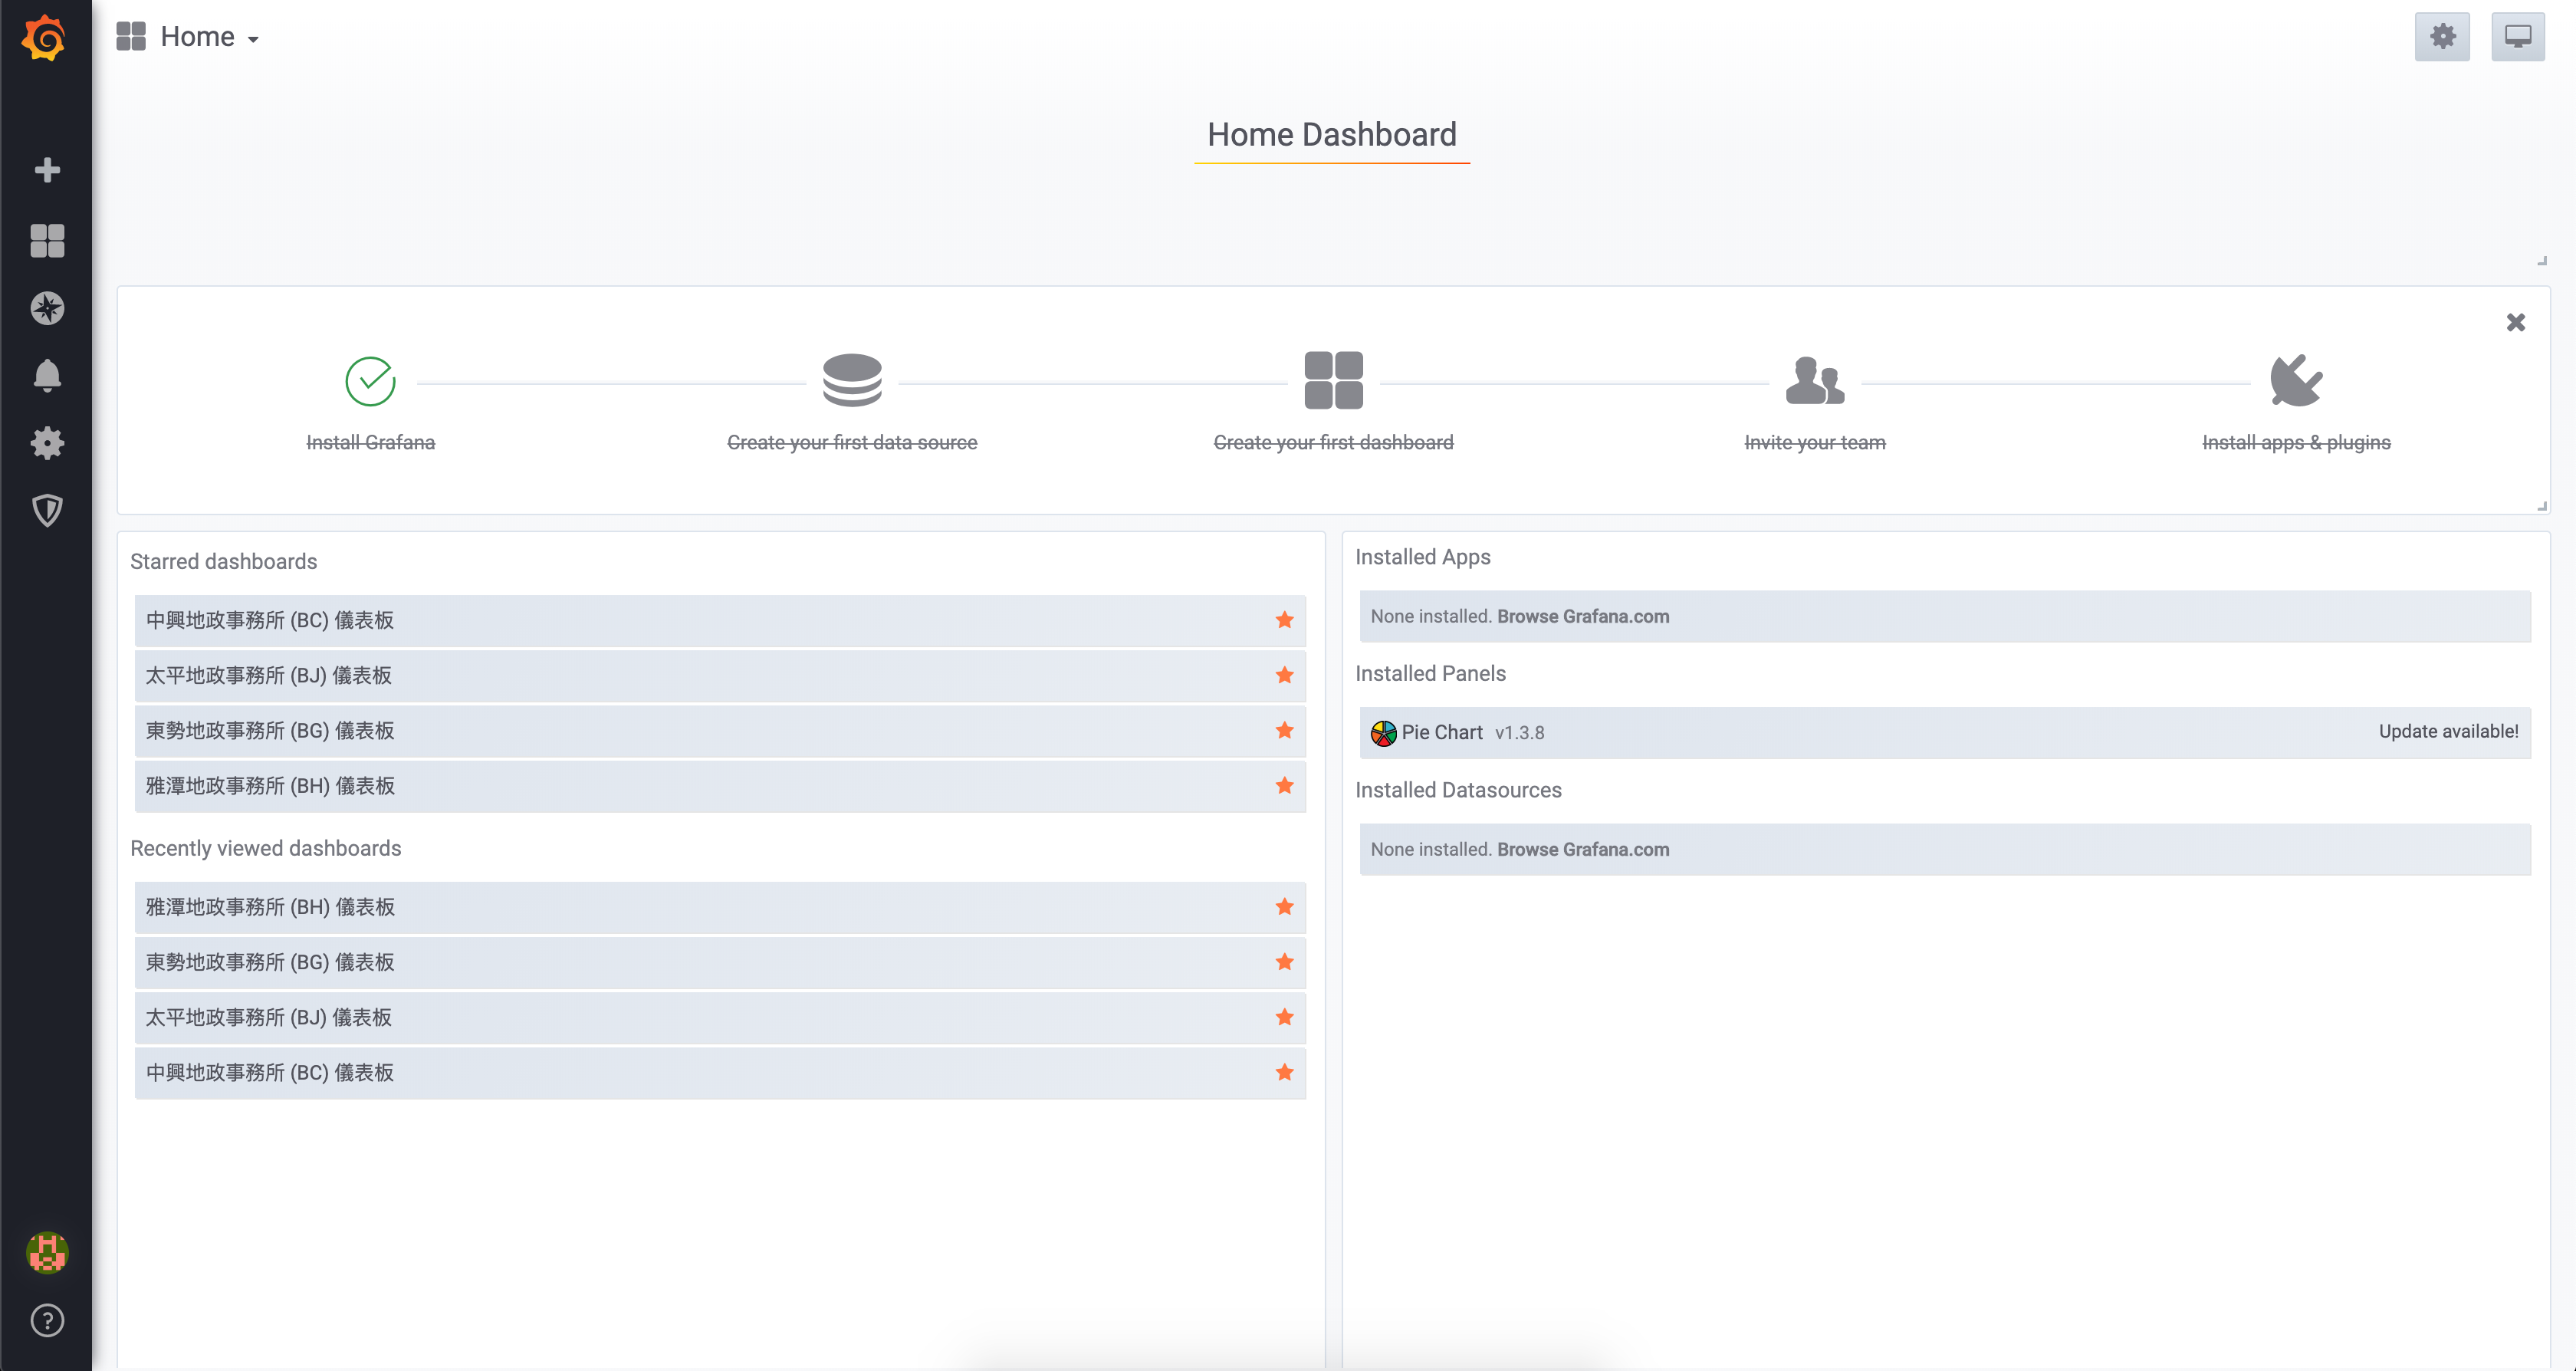Close the getting started steps panel
The width and height of the screenshot is (2576, 1371).
tap(2516, 322)
